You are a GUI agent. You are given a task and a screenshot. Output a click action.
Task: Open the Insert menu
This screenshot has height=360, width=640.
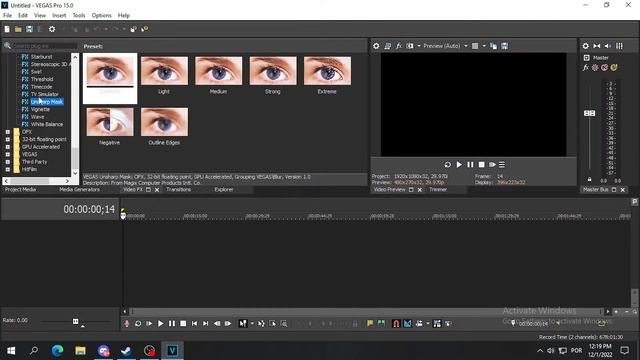tap(59, 16)
